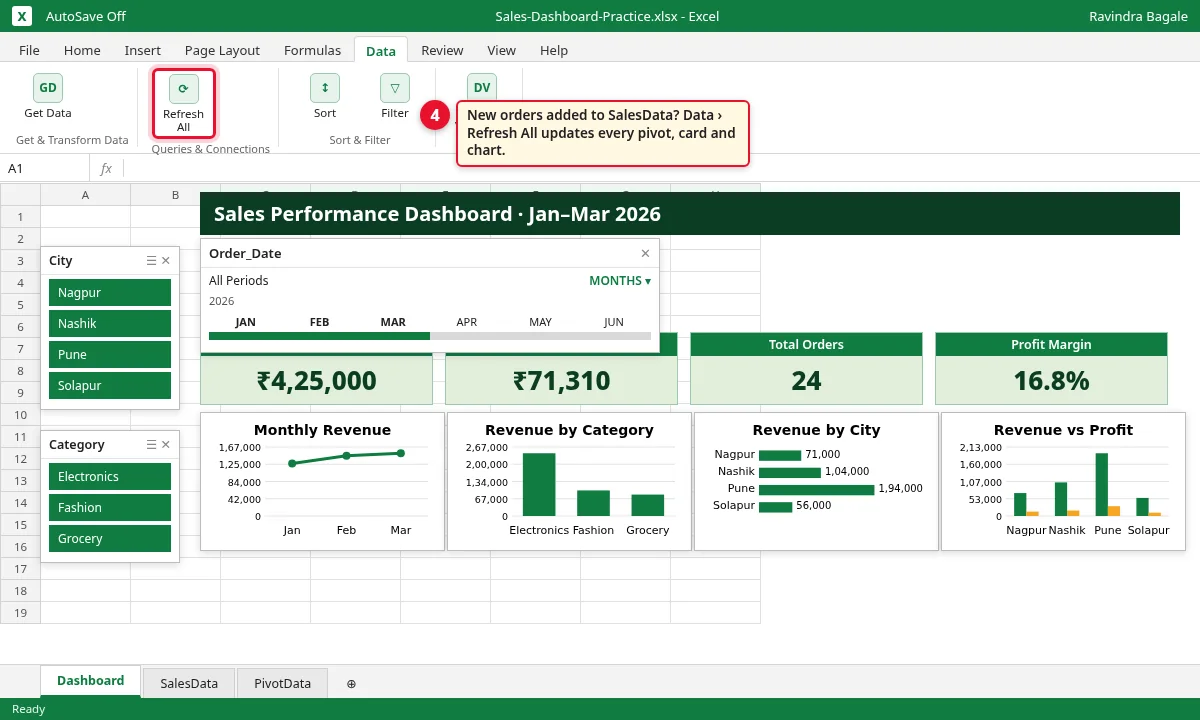Open the SalesData sheet tab
The width and height of the screenshot is (1200, 720).
point(189,683)
